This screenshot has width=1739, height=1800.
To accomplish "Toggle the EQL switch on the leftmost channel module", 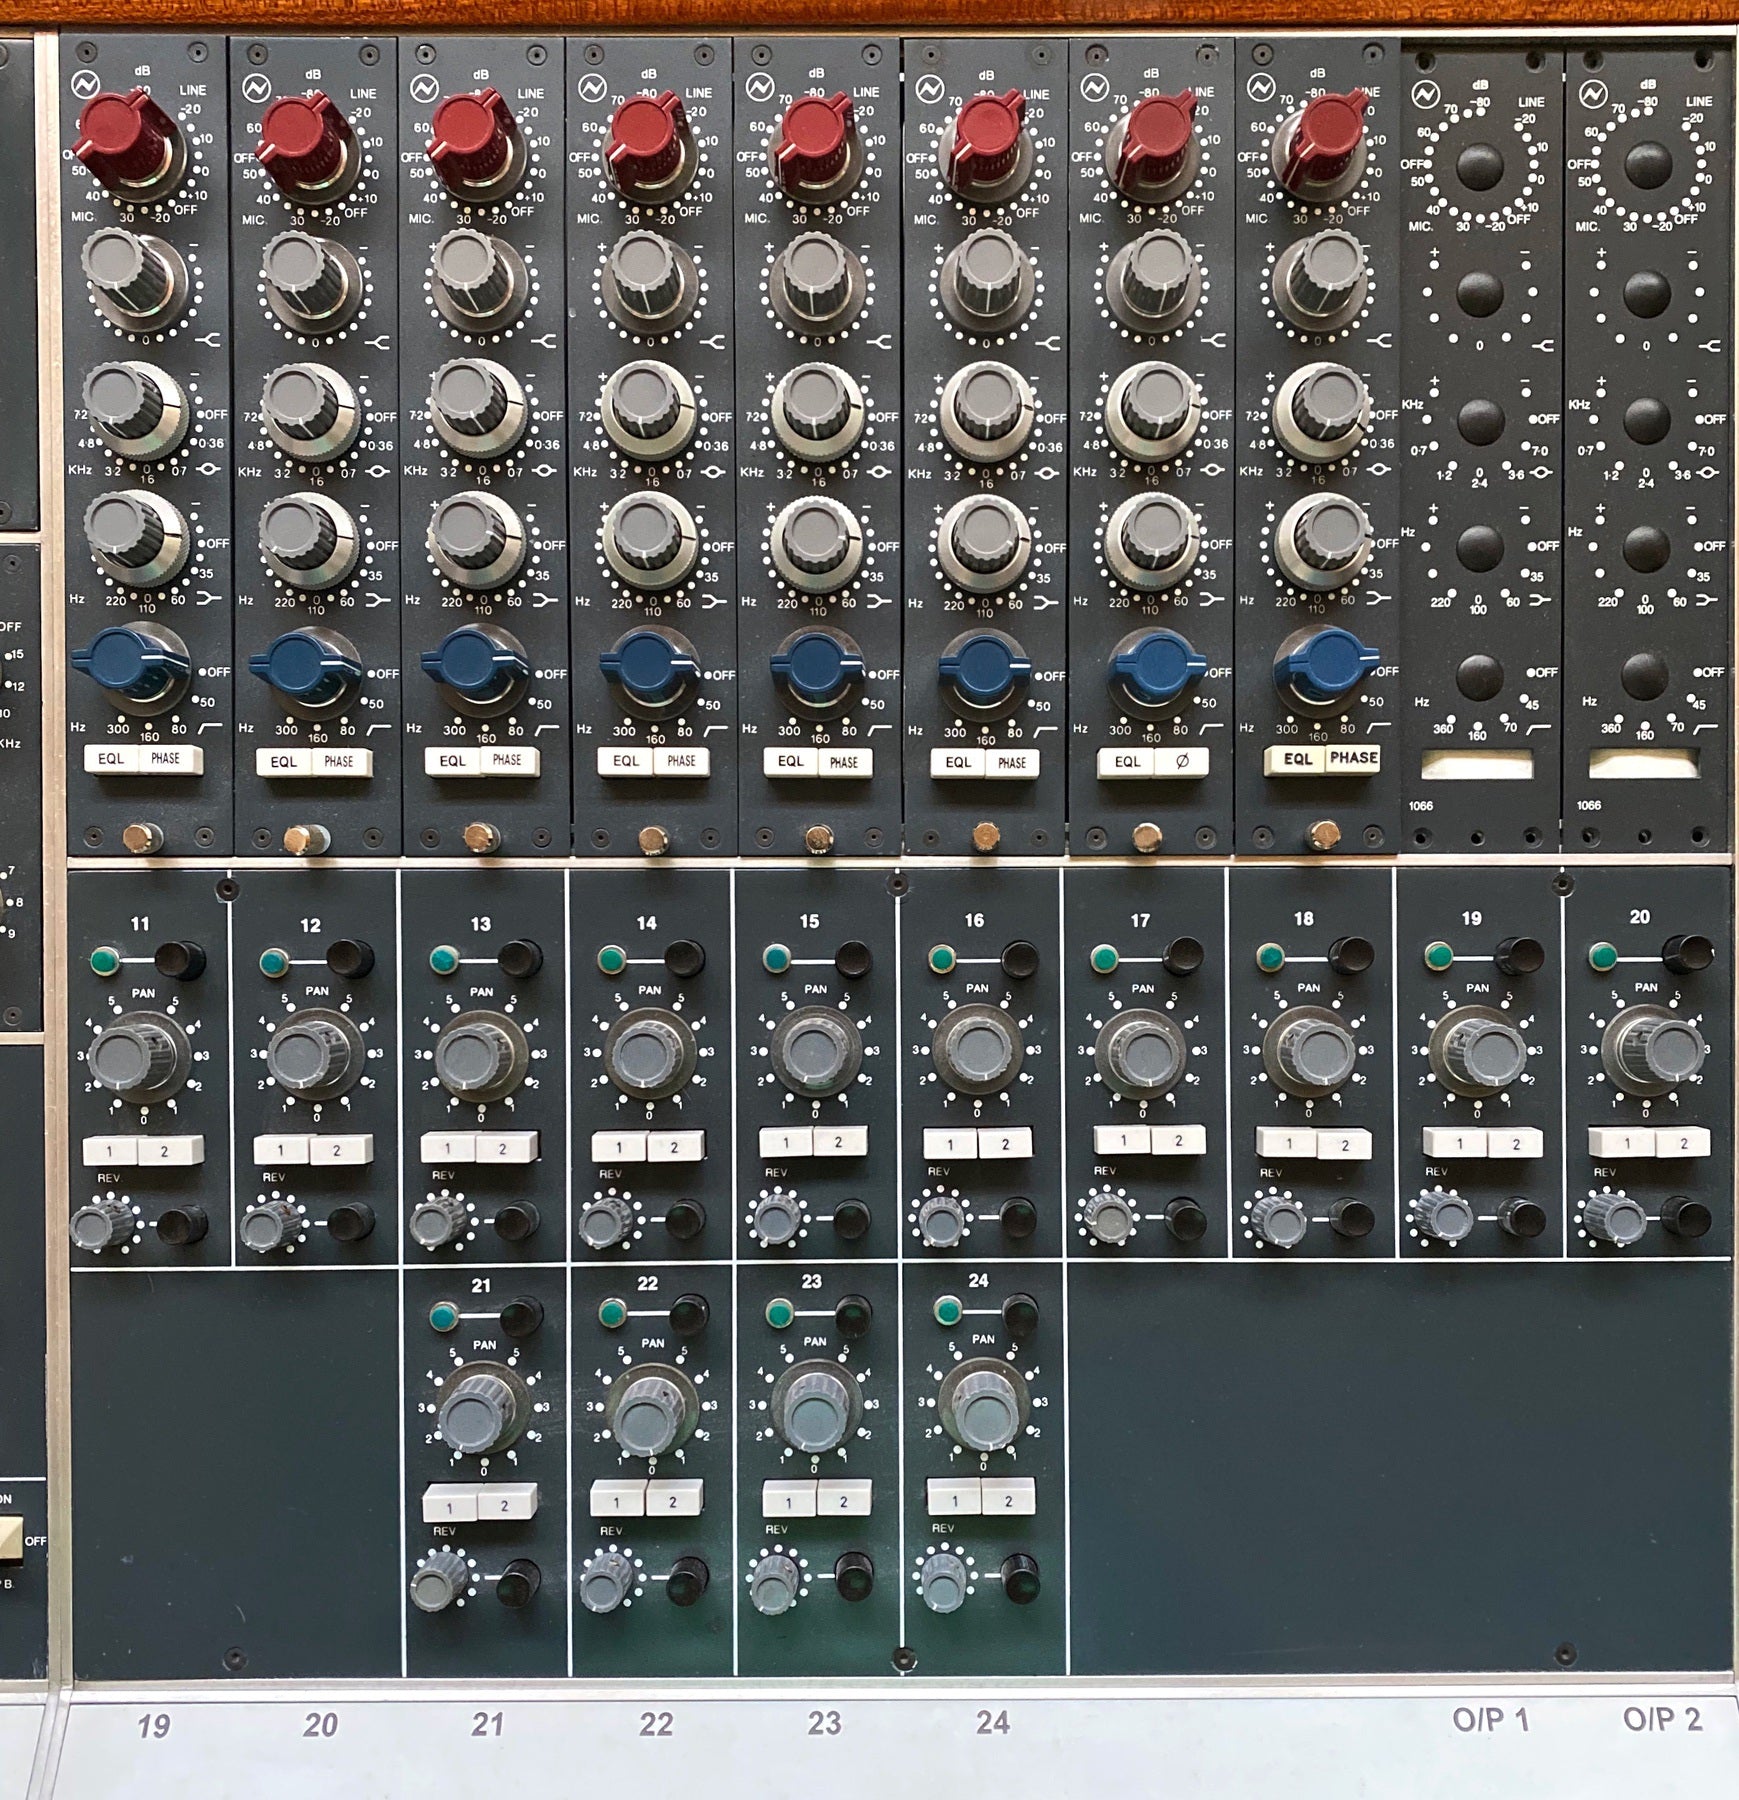I will [x=111, y=759].
